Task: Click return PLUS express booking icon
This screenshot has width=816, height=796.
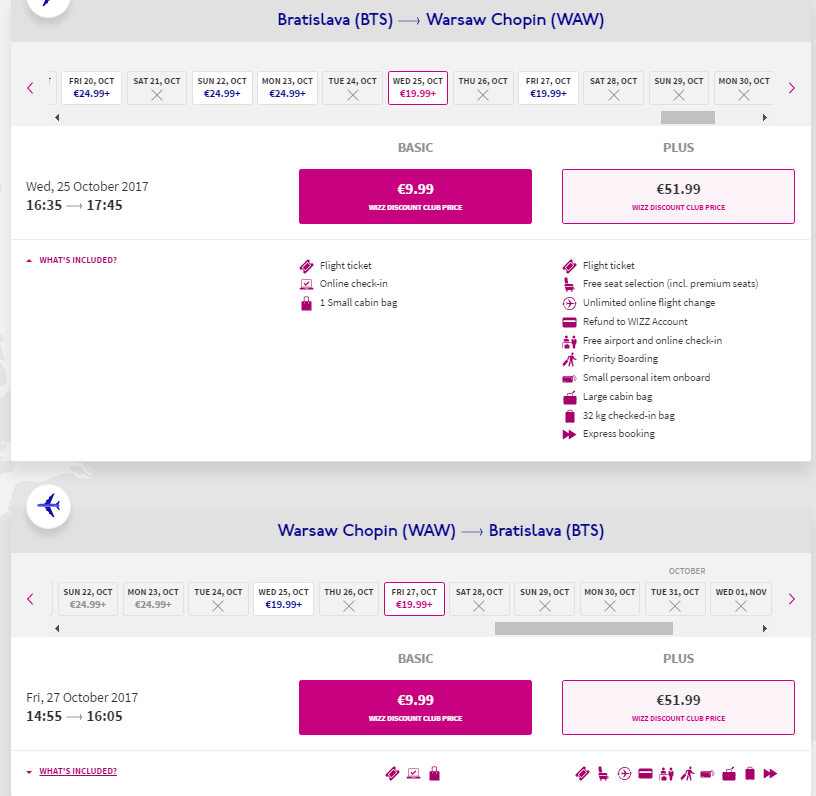Action: pyautogui.click(x=770, y=774)
